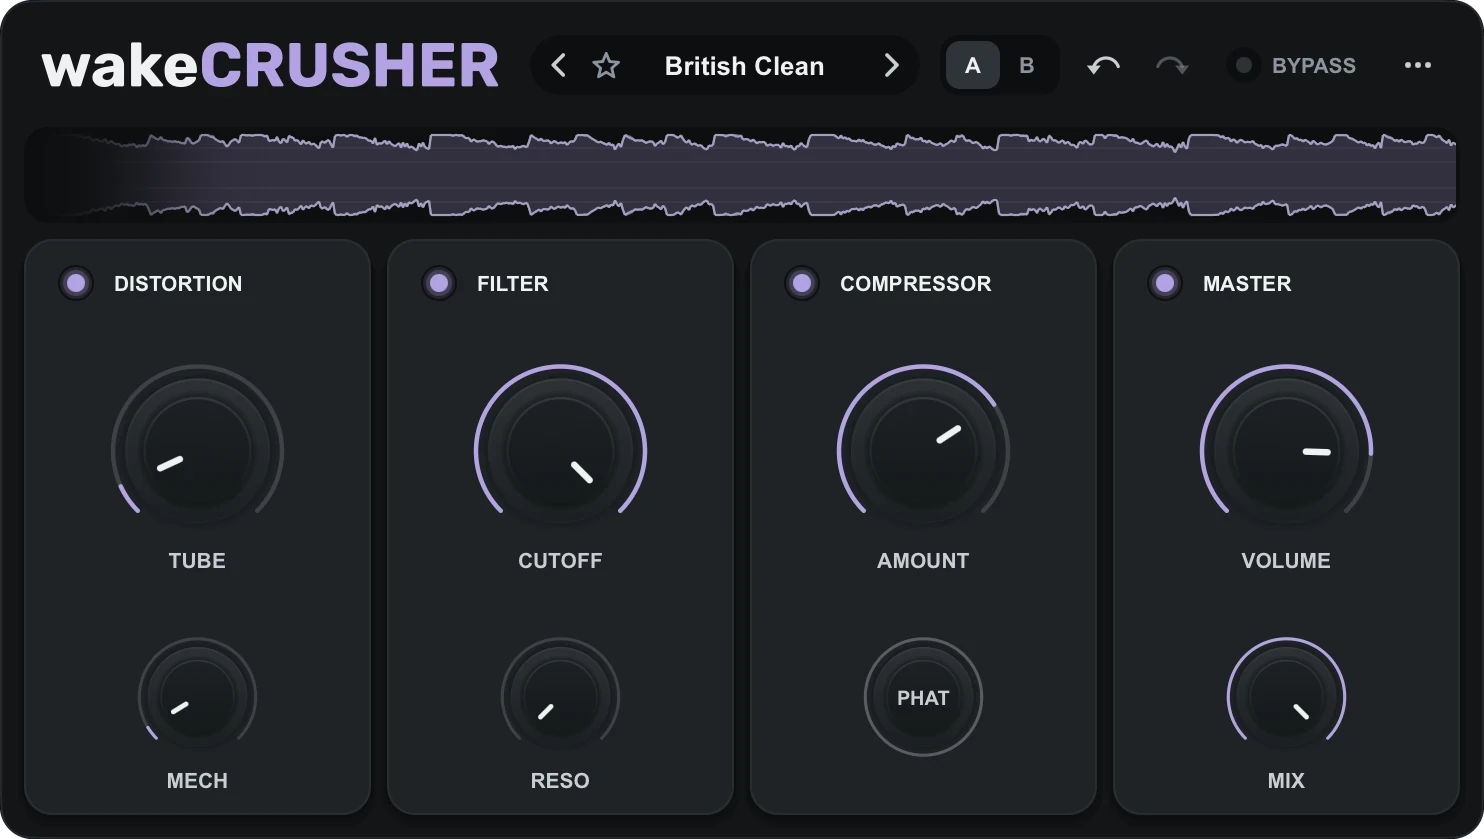Image resolution: width=1484 pixels, height=839 pixels.
Task: Select preset slot B
Action: pos(1026,66)
